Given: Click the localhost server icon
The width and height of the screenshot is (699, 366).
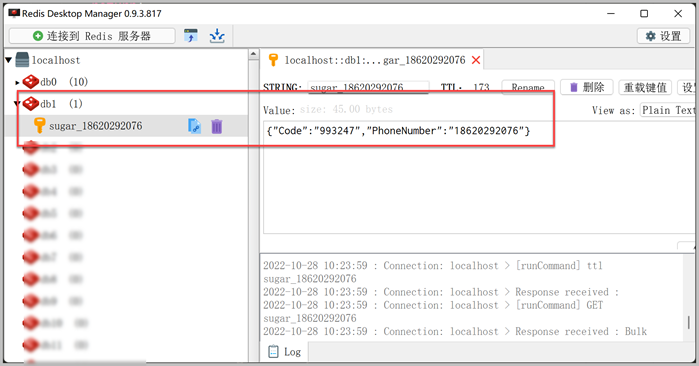Looking at the screenshot, I should 22,60.
